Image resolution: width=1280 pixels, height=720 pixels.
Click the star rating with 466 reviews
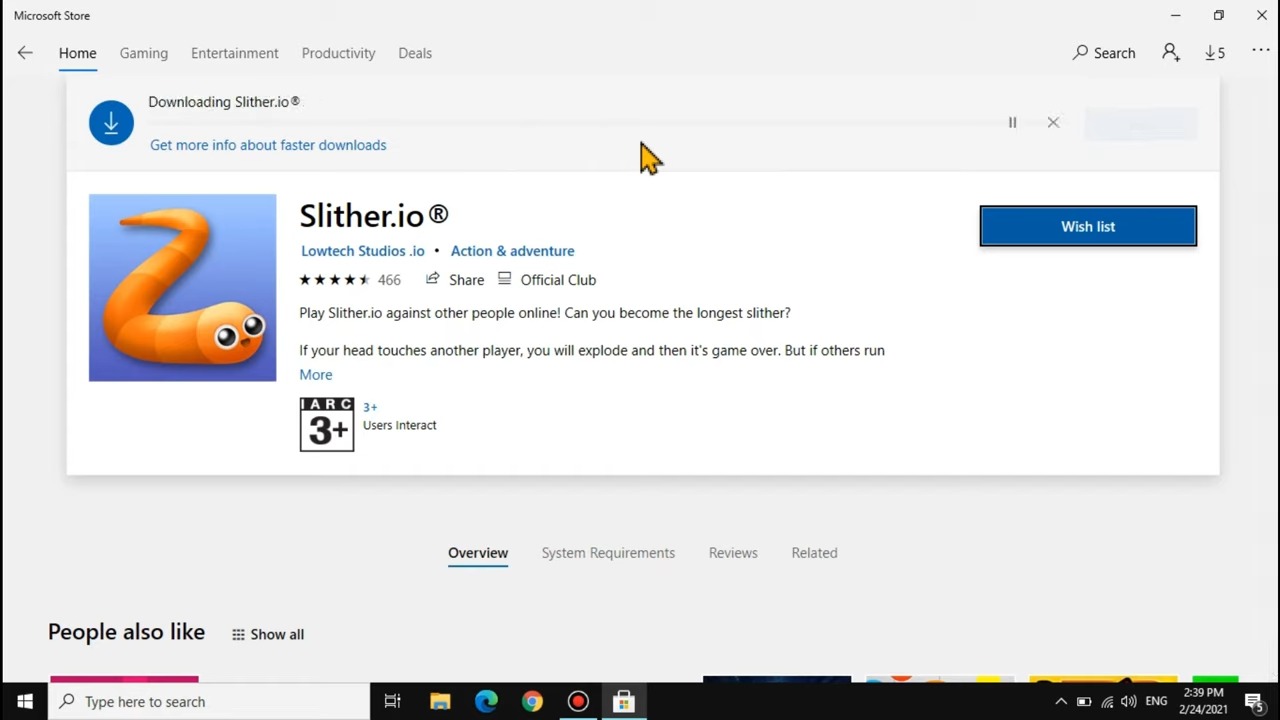click(350, 280)
